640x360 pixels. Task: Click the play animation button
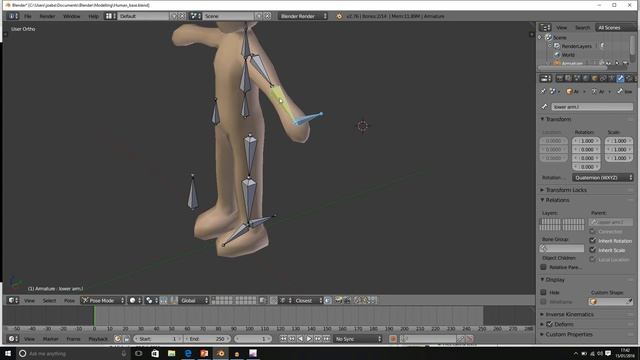click(309, 339)
